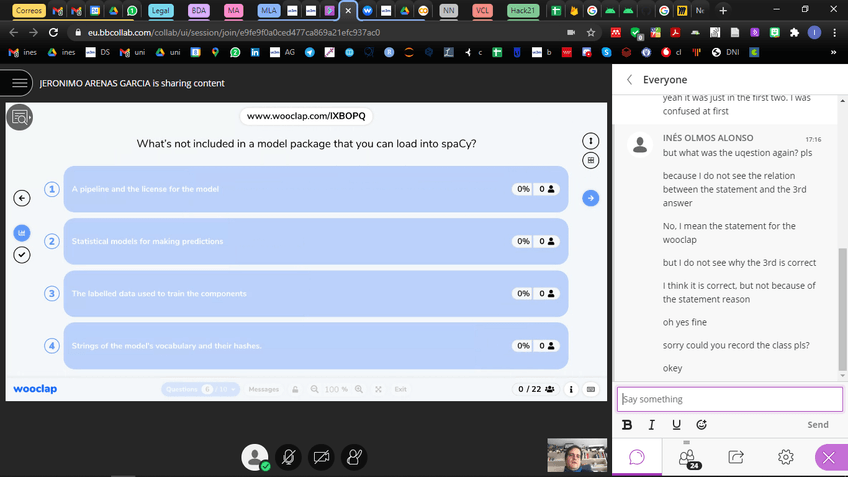
Task: Open the Collaborate session menu hamburger
Action: point(19,83)
